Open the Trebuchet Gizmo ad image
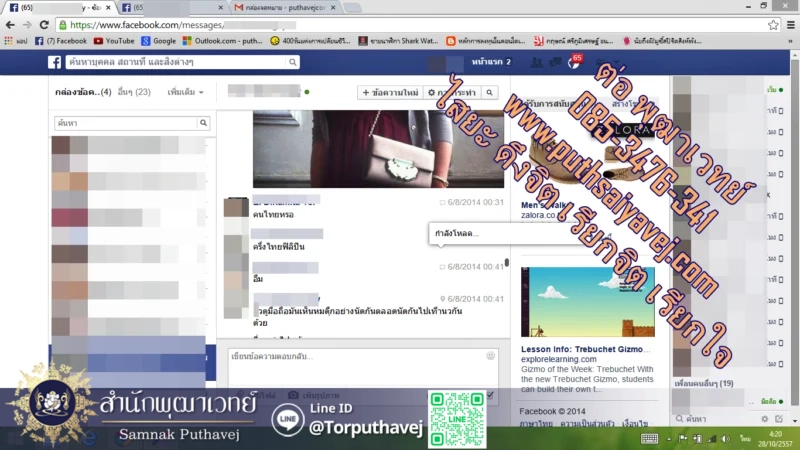This screenshot has width=800, height=450. pyautogui.click(x=588, y=302)
